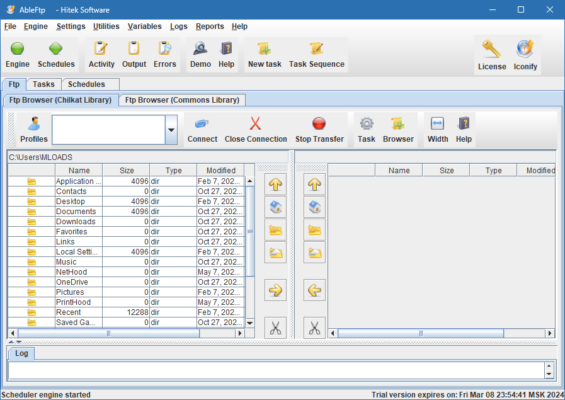Click the Task gear icon
This screenshot has width=565, height=400.
[366, 124]
